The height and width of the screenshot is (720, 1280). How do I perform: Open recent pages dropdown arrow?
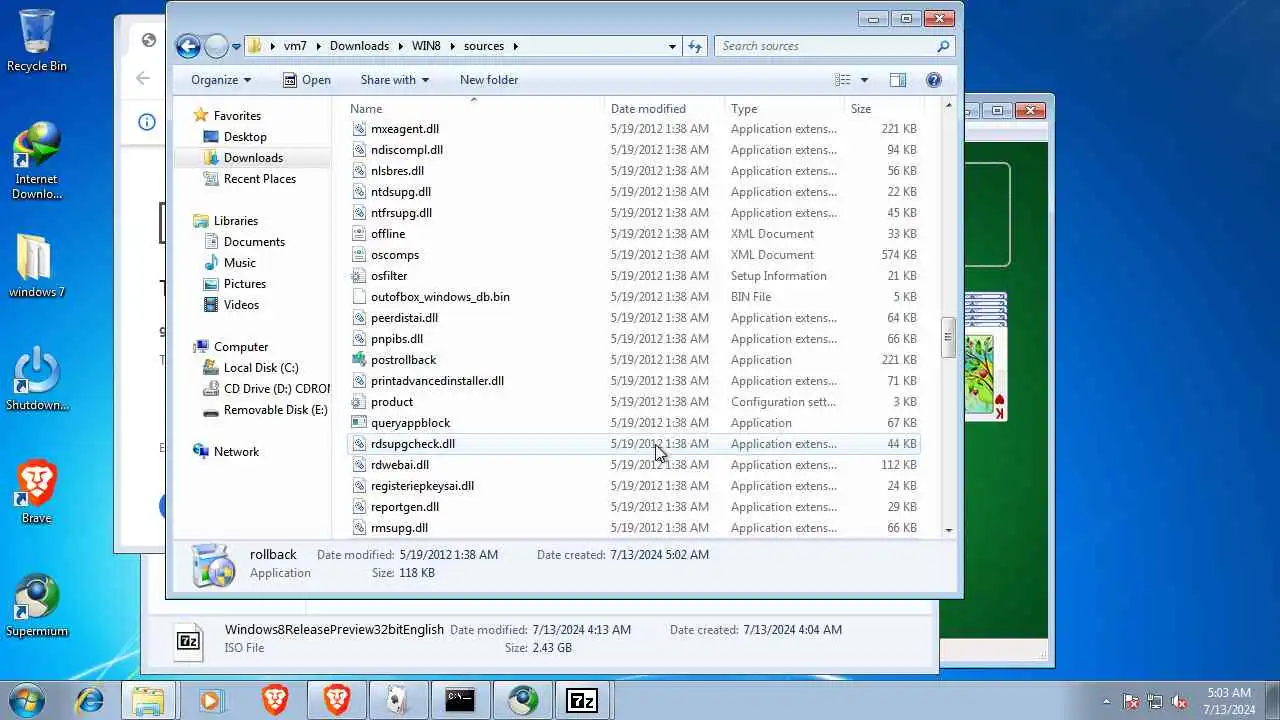coord(237,46)
